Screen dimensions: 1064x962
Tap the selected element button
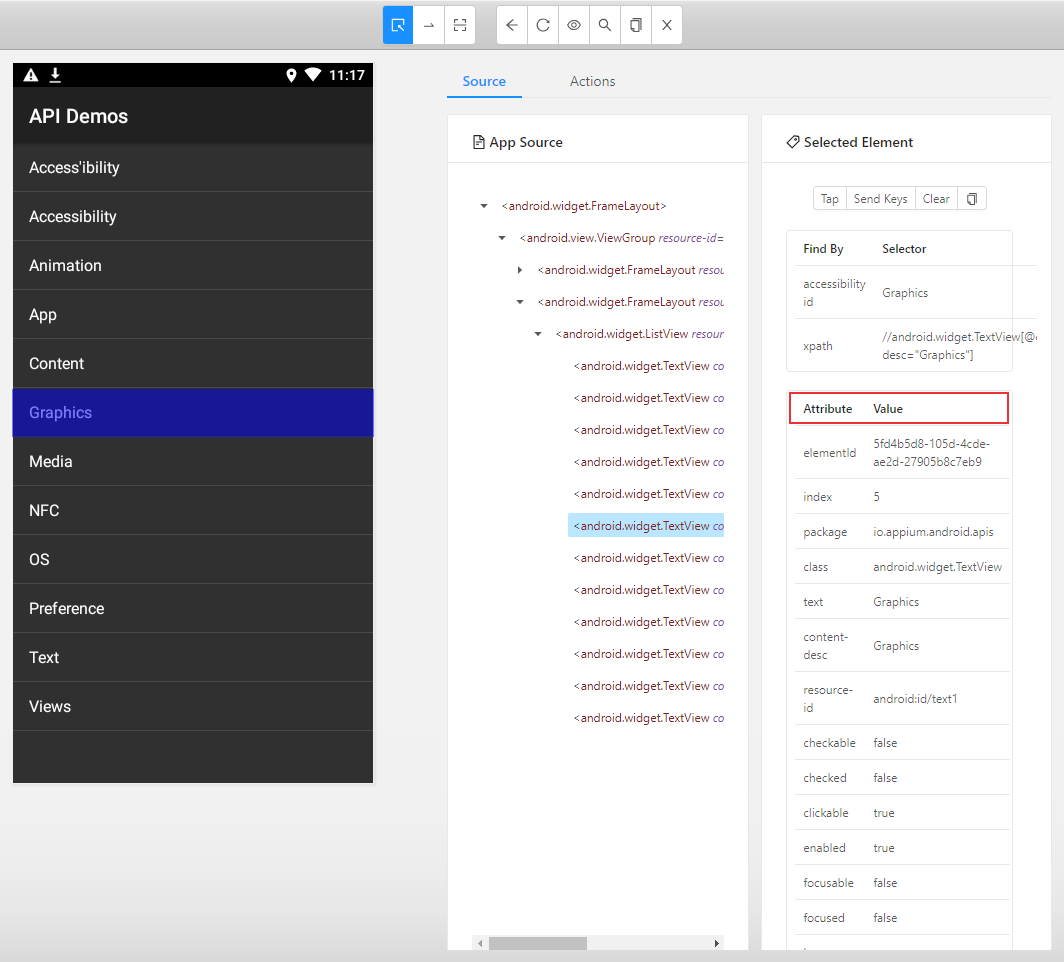(x=829, y=199)
